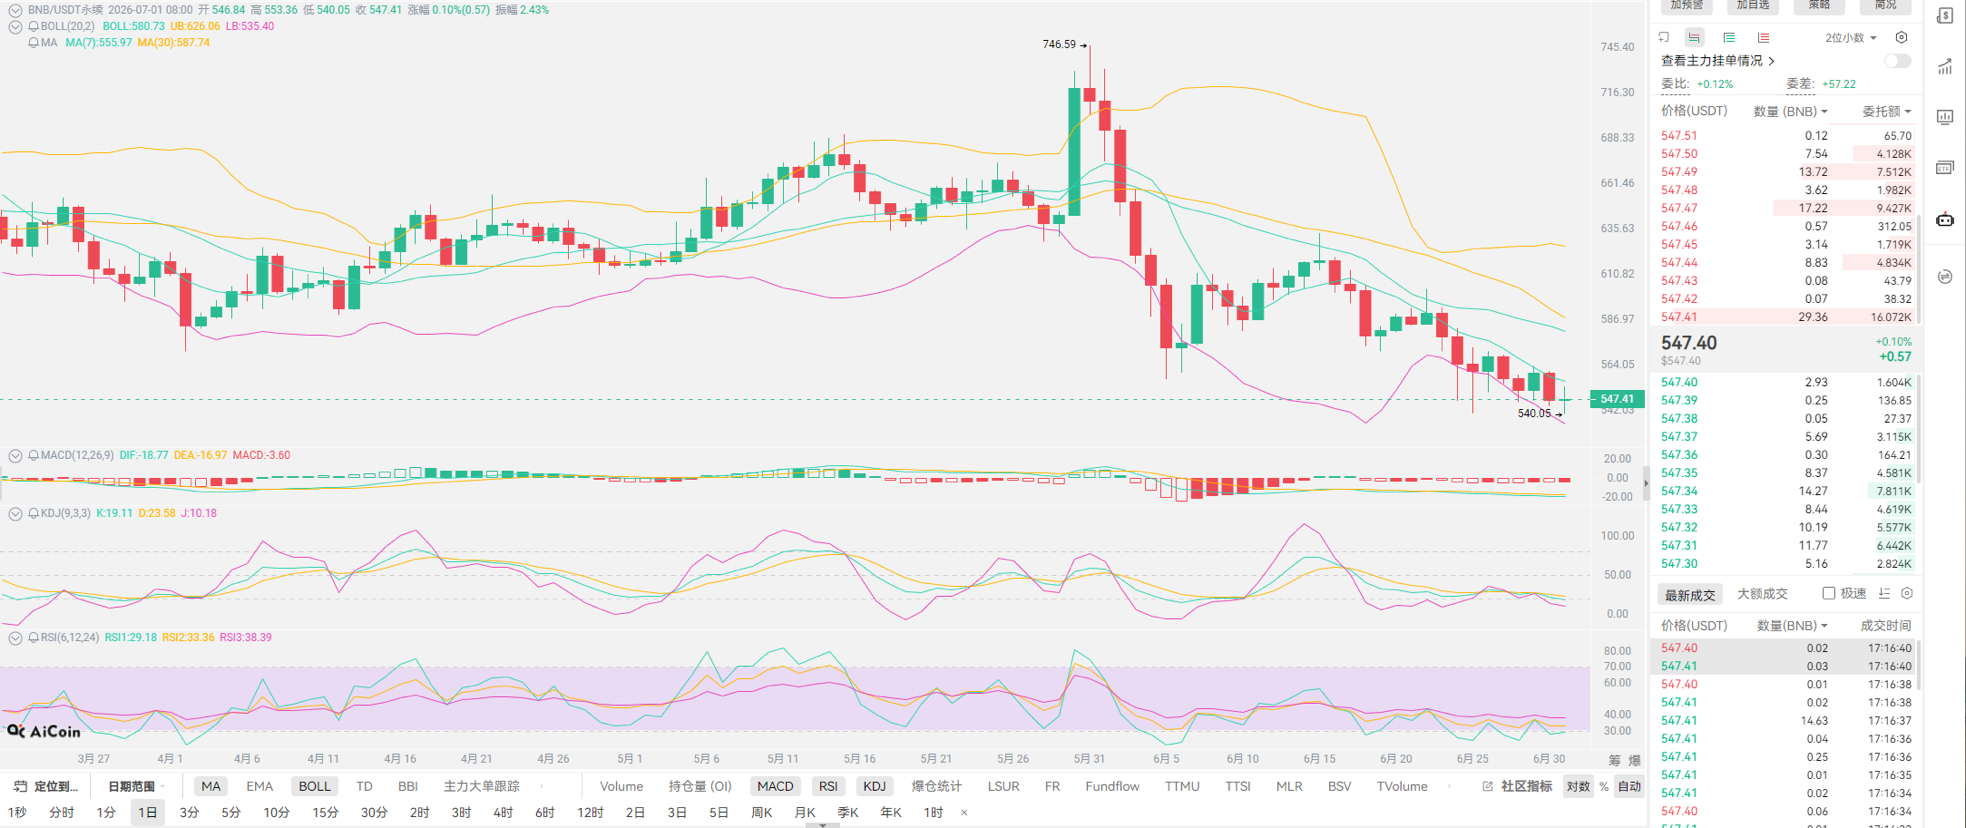The width and height of the screenshot is (1966, 828).
Task: Click the swap arrows sidebar icon
Action: coord(1945,276)
